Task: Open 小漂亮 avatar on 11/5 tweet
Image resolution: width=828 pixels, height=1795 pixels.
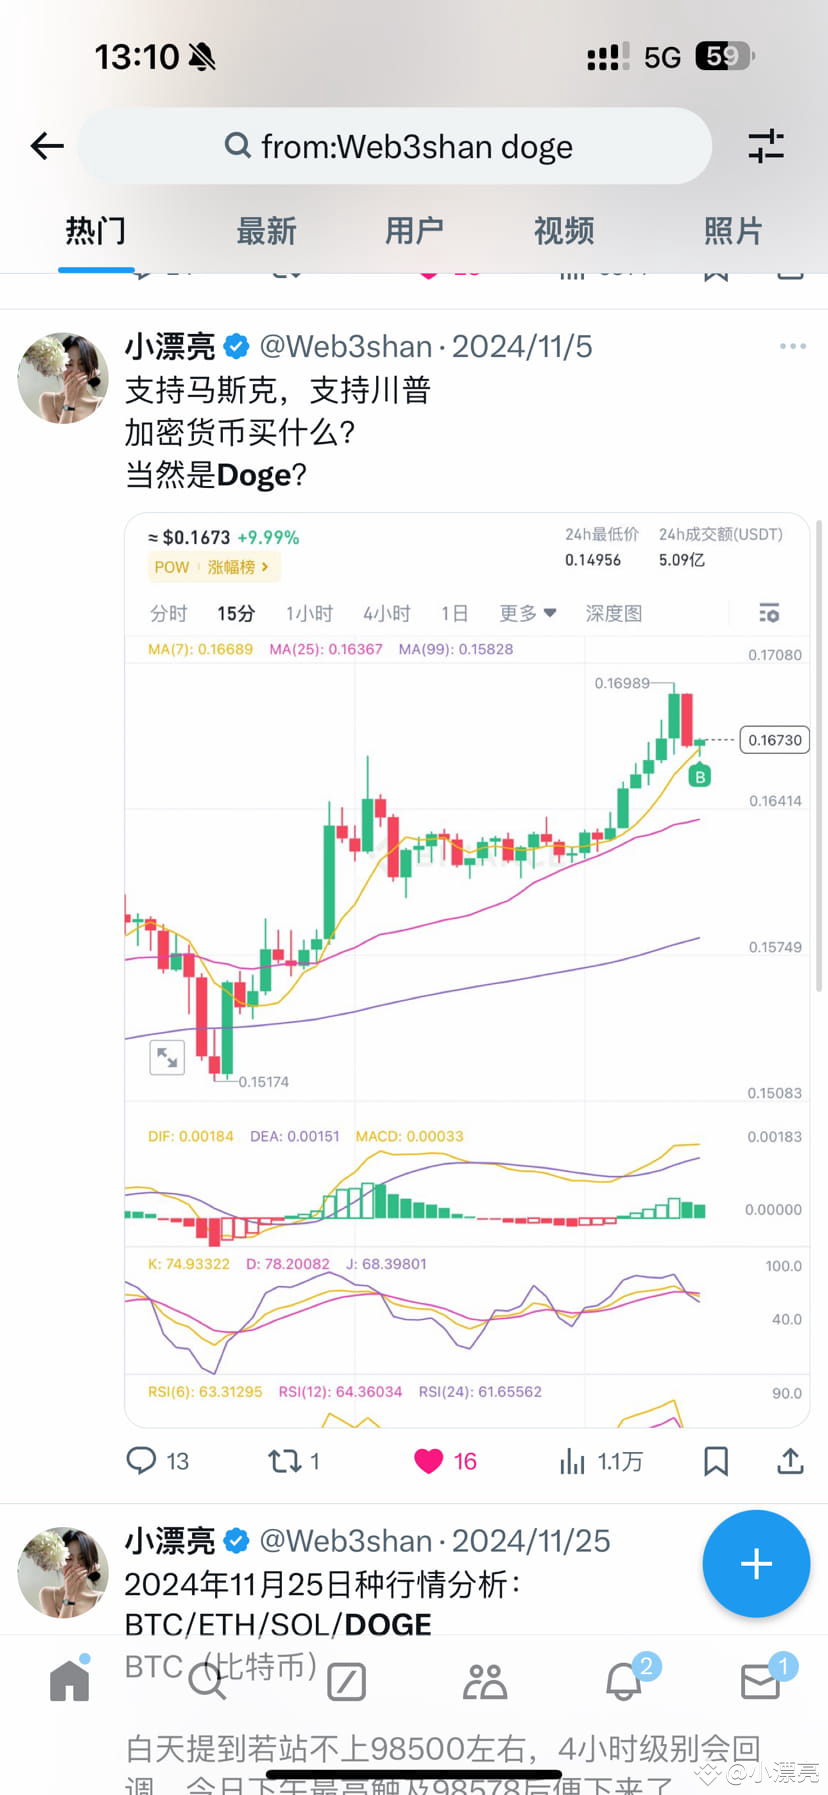Action: 63,378
